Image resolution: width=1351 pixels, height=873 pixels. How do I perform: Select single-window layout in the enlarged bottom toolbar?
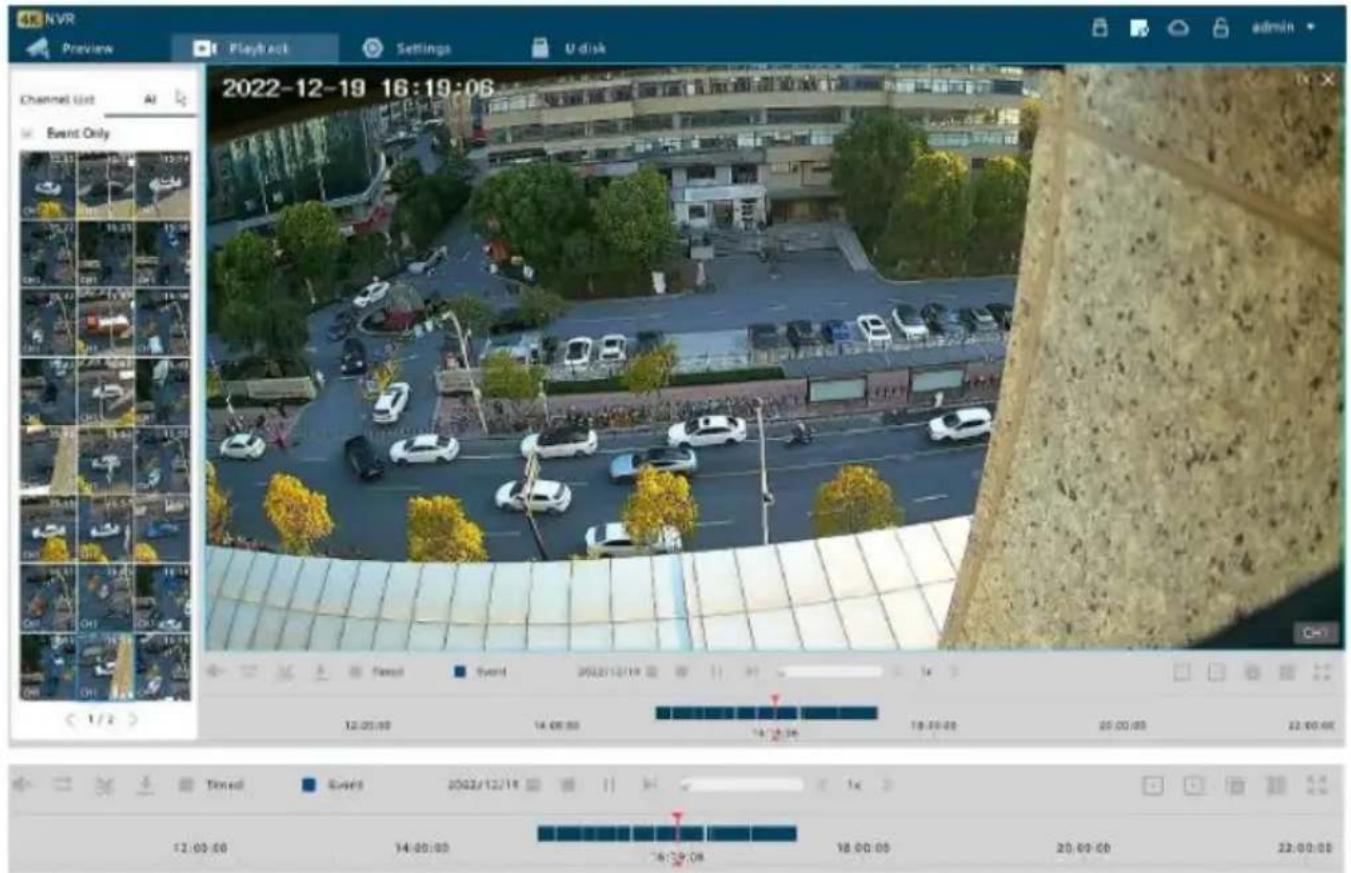pos(1153,786)
